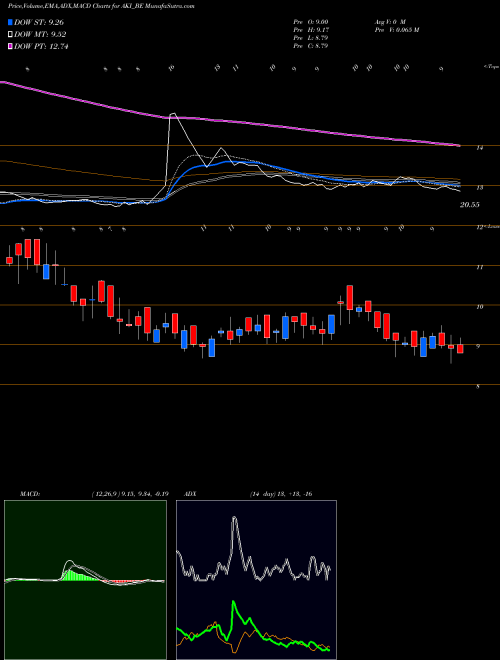The height and width of the screenshot is (660, 500).
Task: Open the ADX indicator chart panel
Action: coord(256,580)
